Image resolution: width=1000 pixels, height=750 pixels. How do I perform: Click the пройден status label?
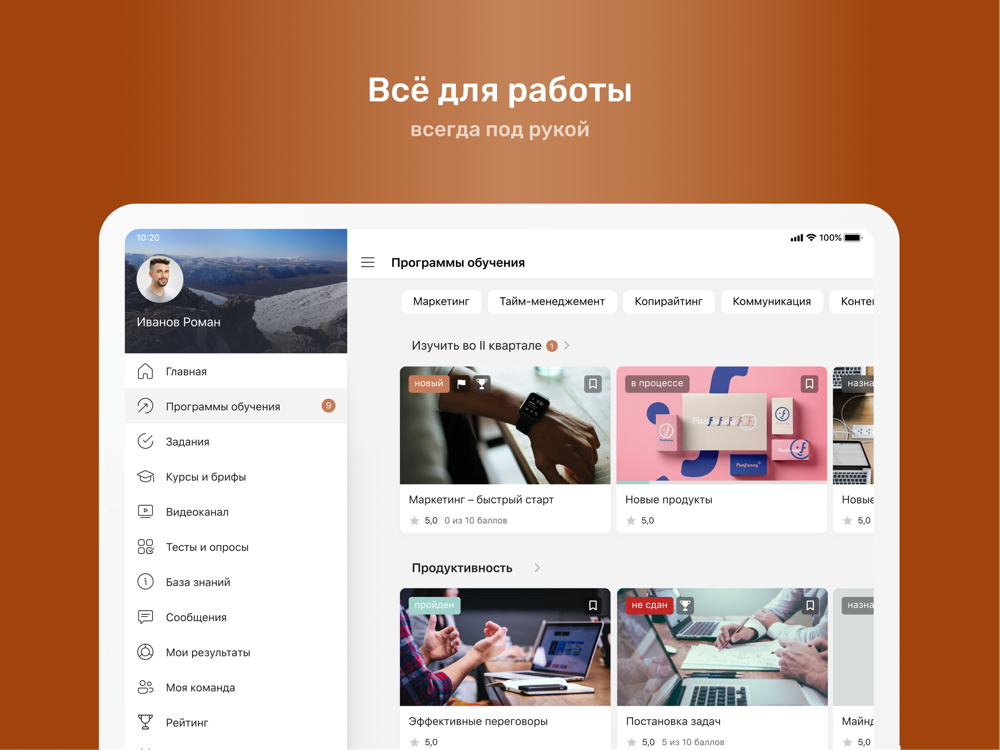point(434,605)
